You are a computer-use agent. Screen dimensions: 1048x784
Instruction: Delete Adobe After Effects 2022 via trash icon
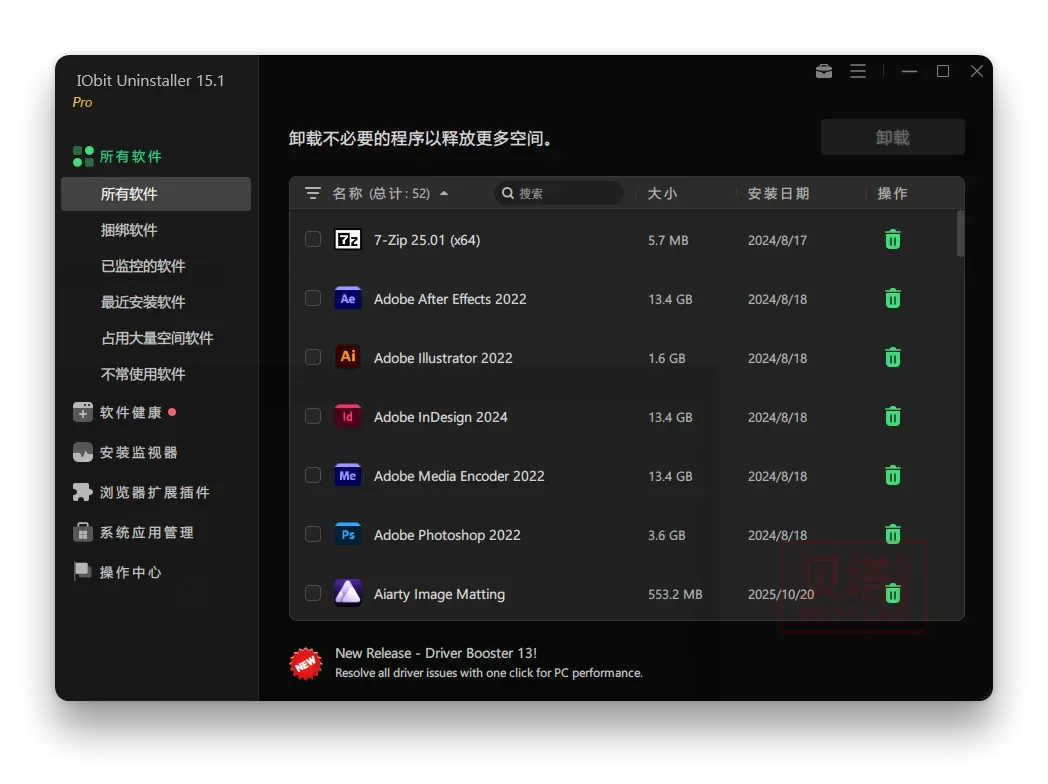pyautogui.click(x=892, y=298)
